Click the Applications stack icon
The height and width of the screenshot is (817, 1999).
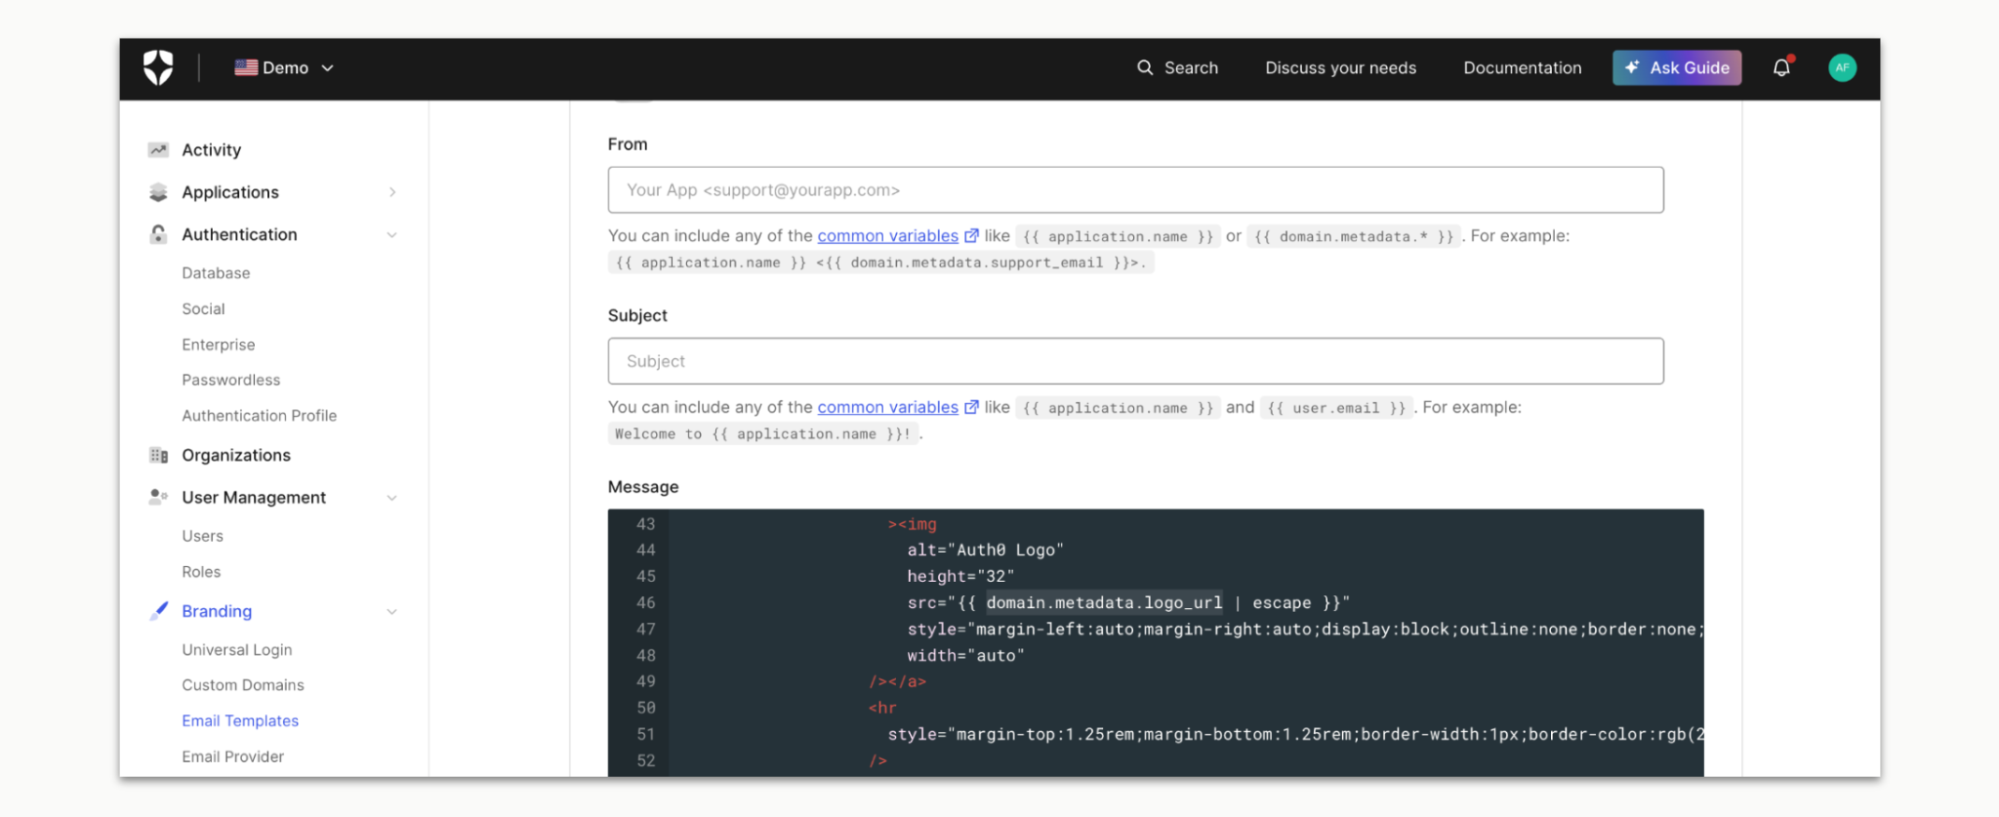click(158, 192)
